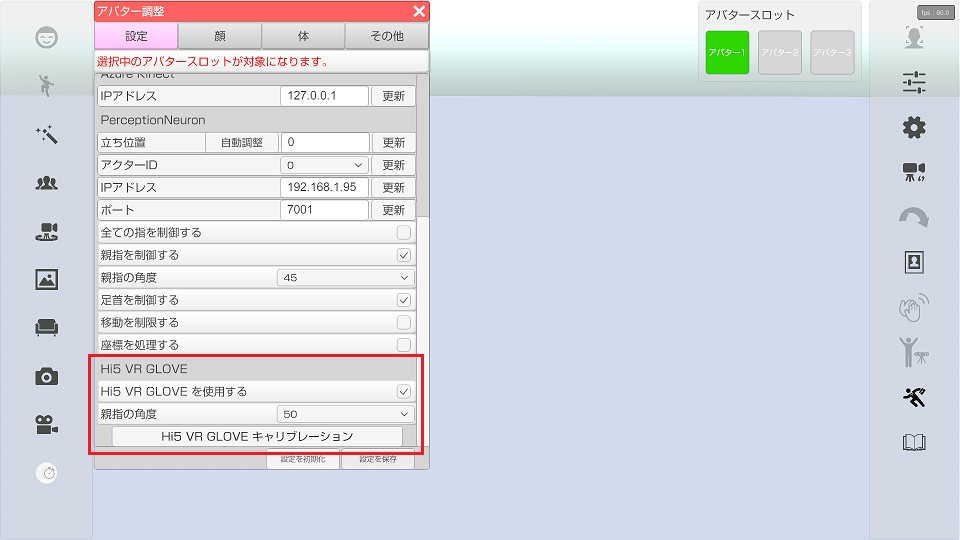Click Hi5 VR GLOVE キャリブレーション button
Viewport: 960px width, 540px height.
[x=257, y=437]
